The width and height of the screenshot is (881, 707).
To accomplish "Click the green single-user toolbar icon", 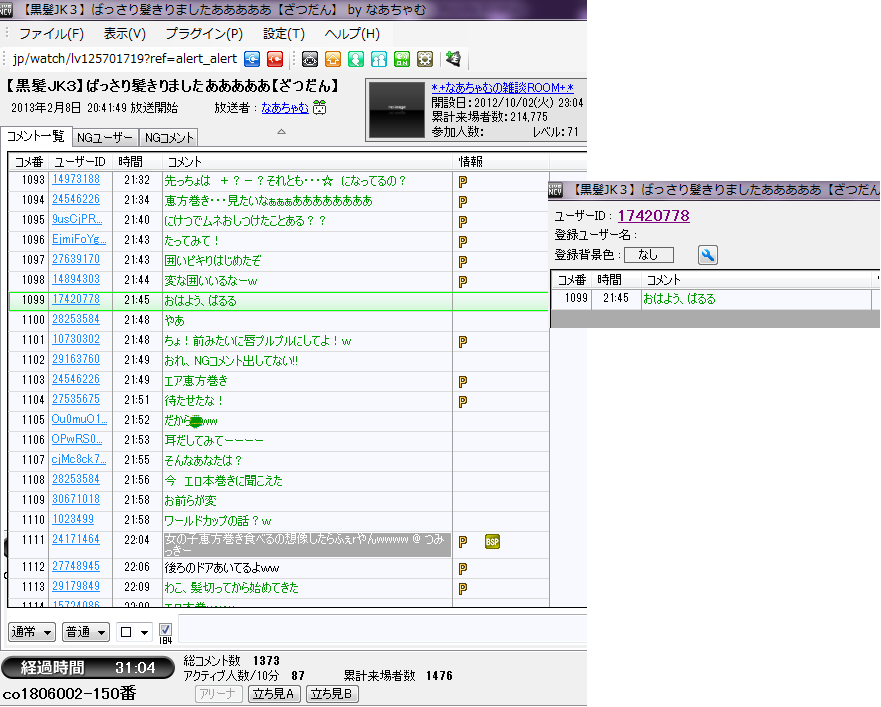I will coord(356,58).
